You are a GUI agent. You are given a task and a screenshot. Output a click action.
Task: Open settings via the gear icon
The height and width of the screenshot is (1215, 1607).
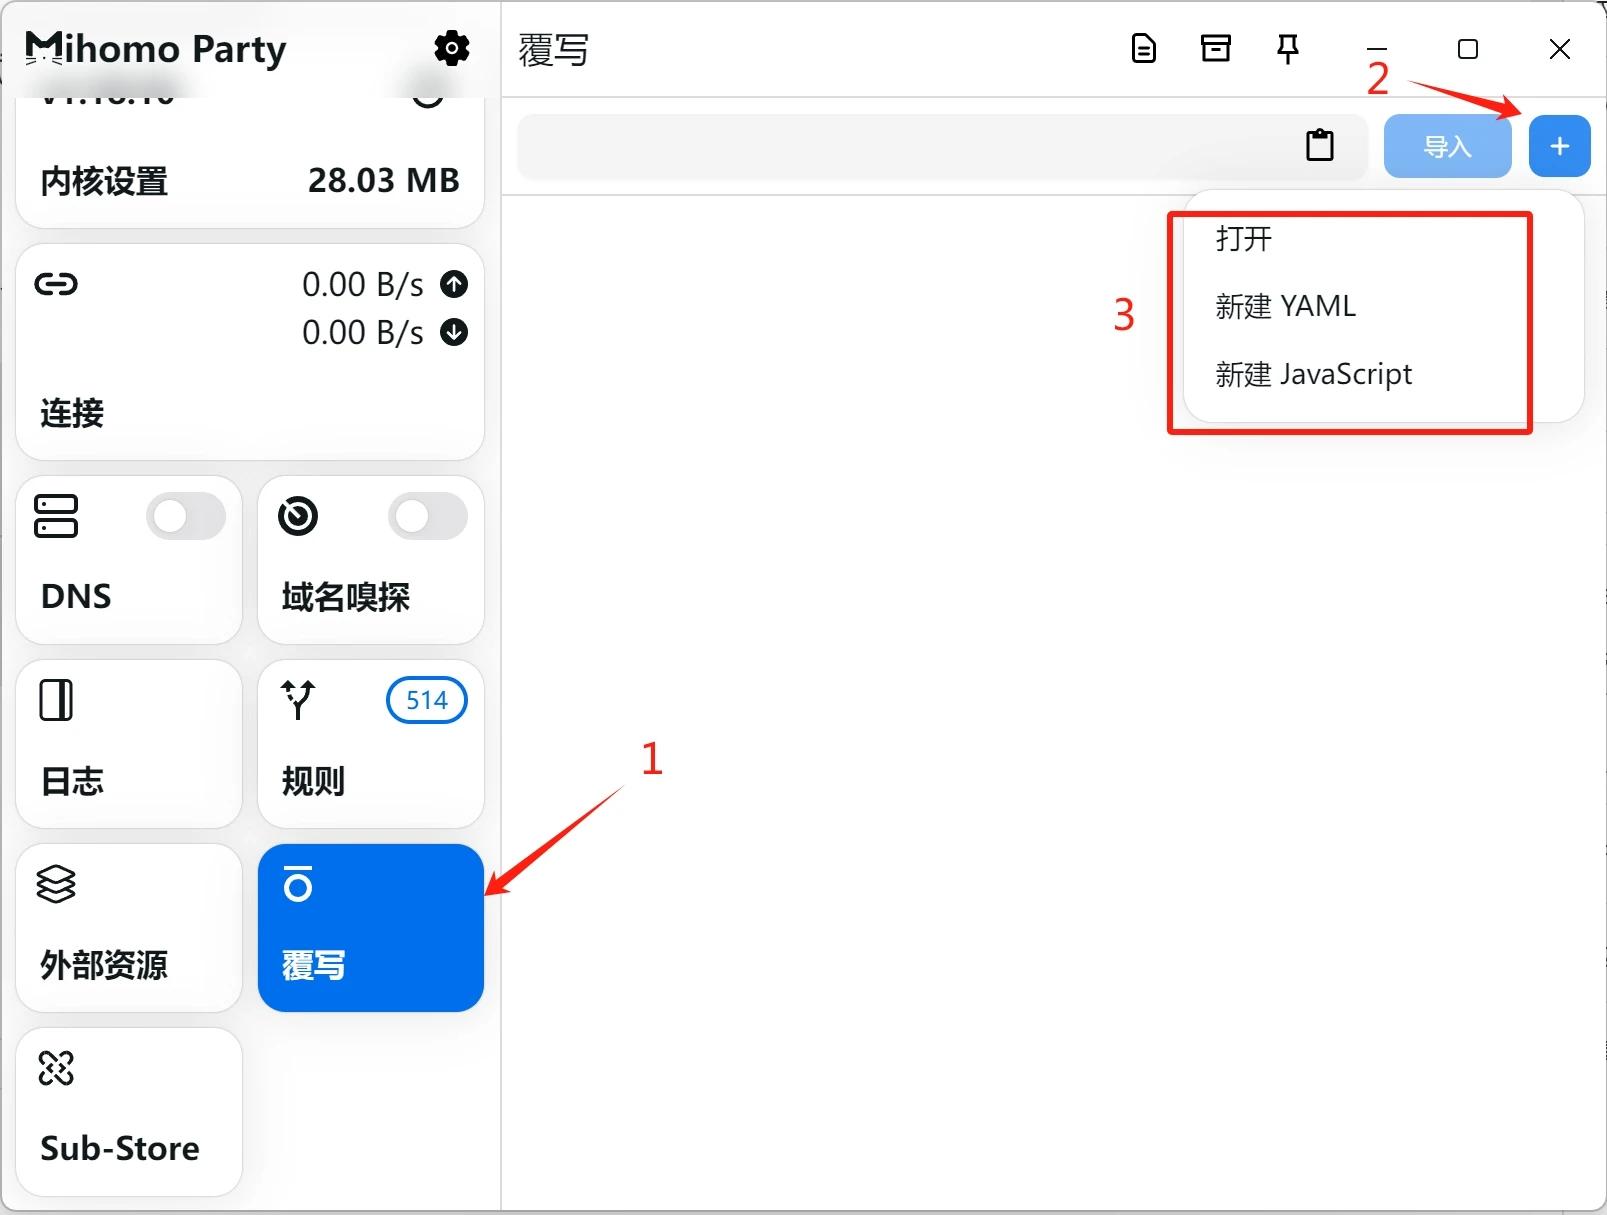[x=452, y=47]
